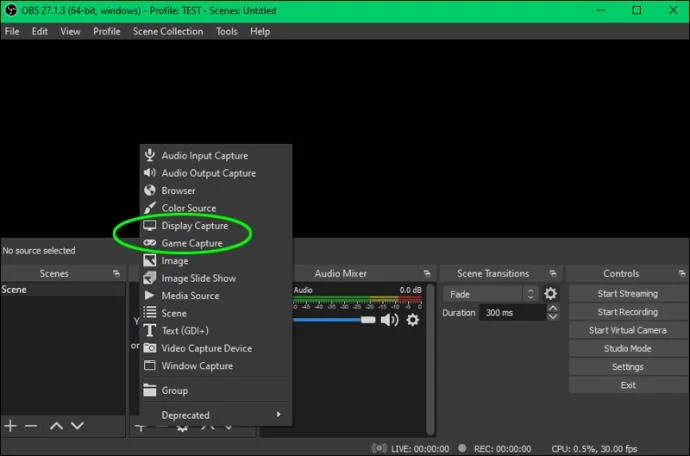690x456 pixels.
Task: Open the Help menu
Action: click(260, 32)
